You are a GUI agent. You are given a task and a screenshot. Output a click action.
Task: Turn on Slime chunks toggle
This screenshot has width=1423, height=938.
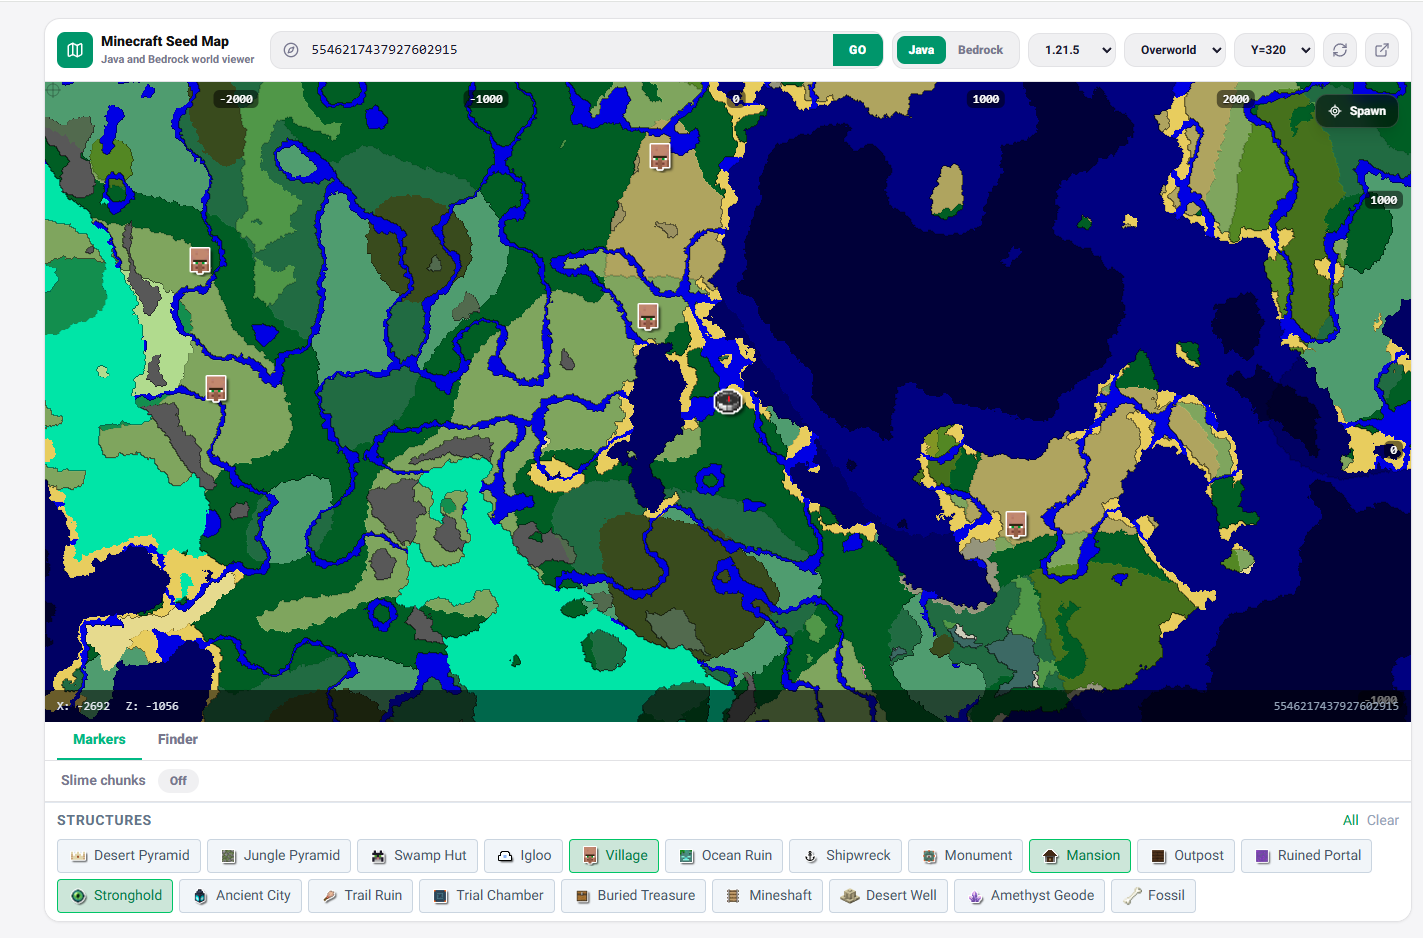pyautogui.click(x=178, y=781)
